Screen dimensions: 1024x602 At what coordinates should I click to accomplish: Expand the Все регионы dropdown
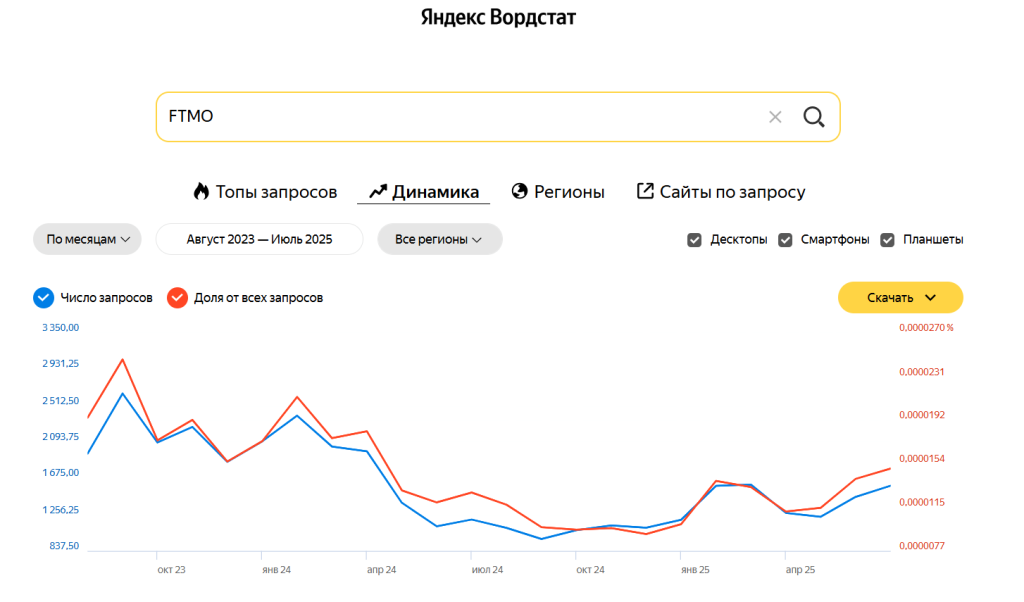pos(439,240)
